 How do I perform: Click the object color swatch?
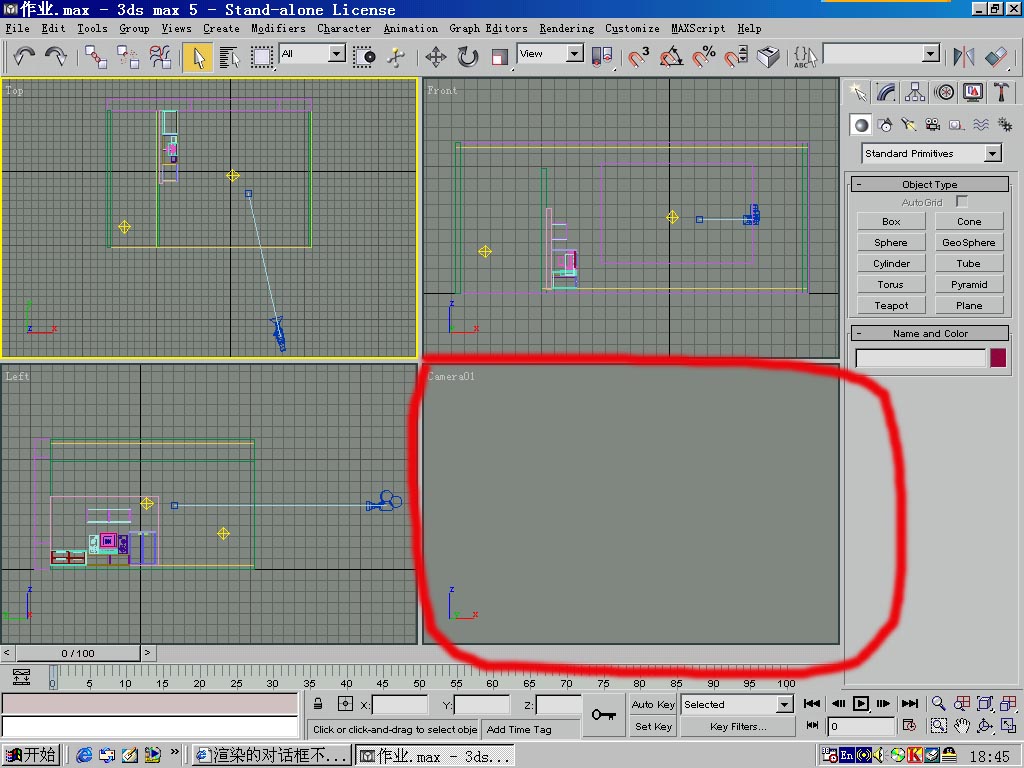(998, 357)
